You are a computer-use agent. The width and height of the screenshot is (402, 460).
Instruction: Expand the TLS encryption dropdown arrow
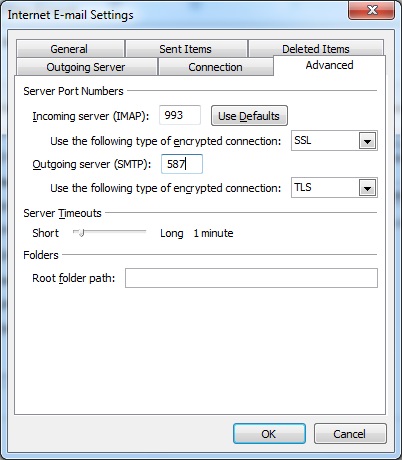(x=367, y=188)
